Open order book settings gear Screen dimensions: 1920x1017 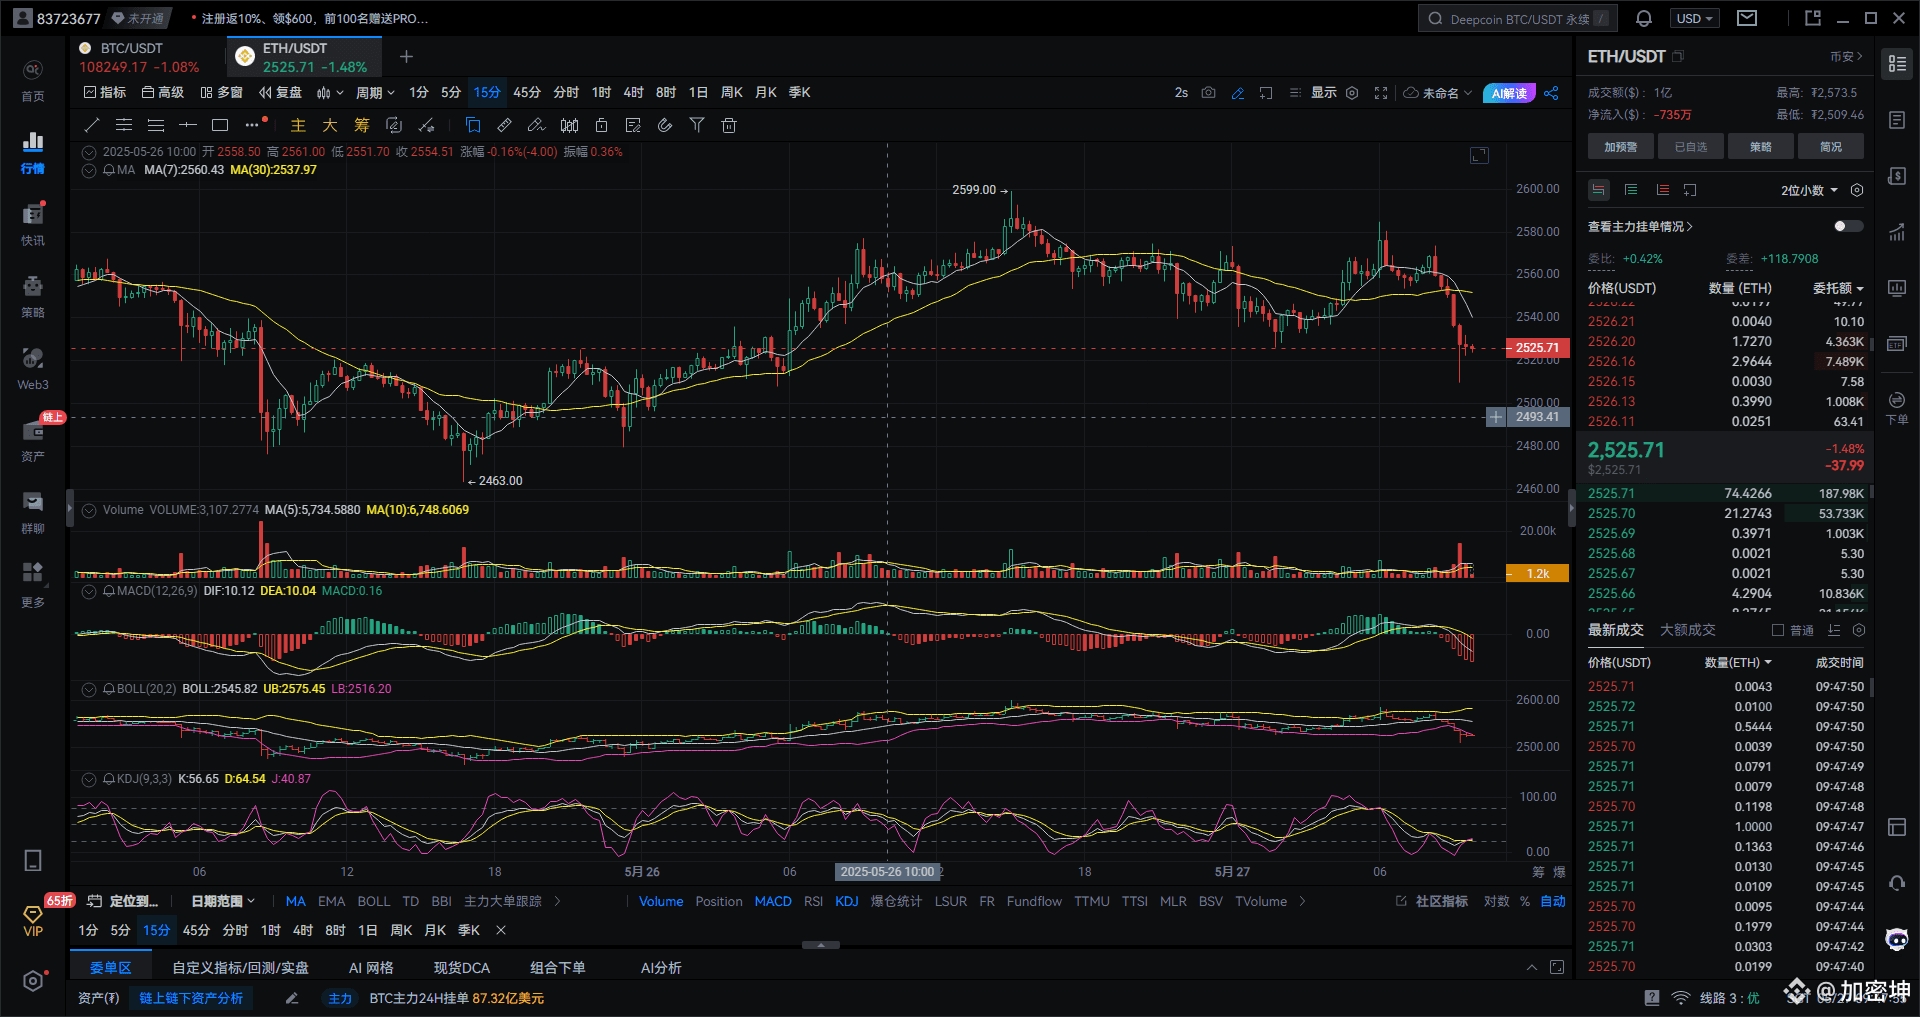[x=1857, y=190]
